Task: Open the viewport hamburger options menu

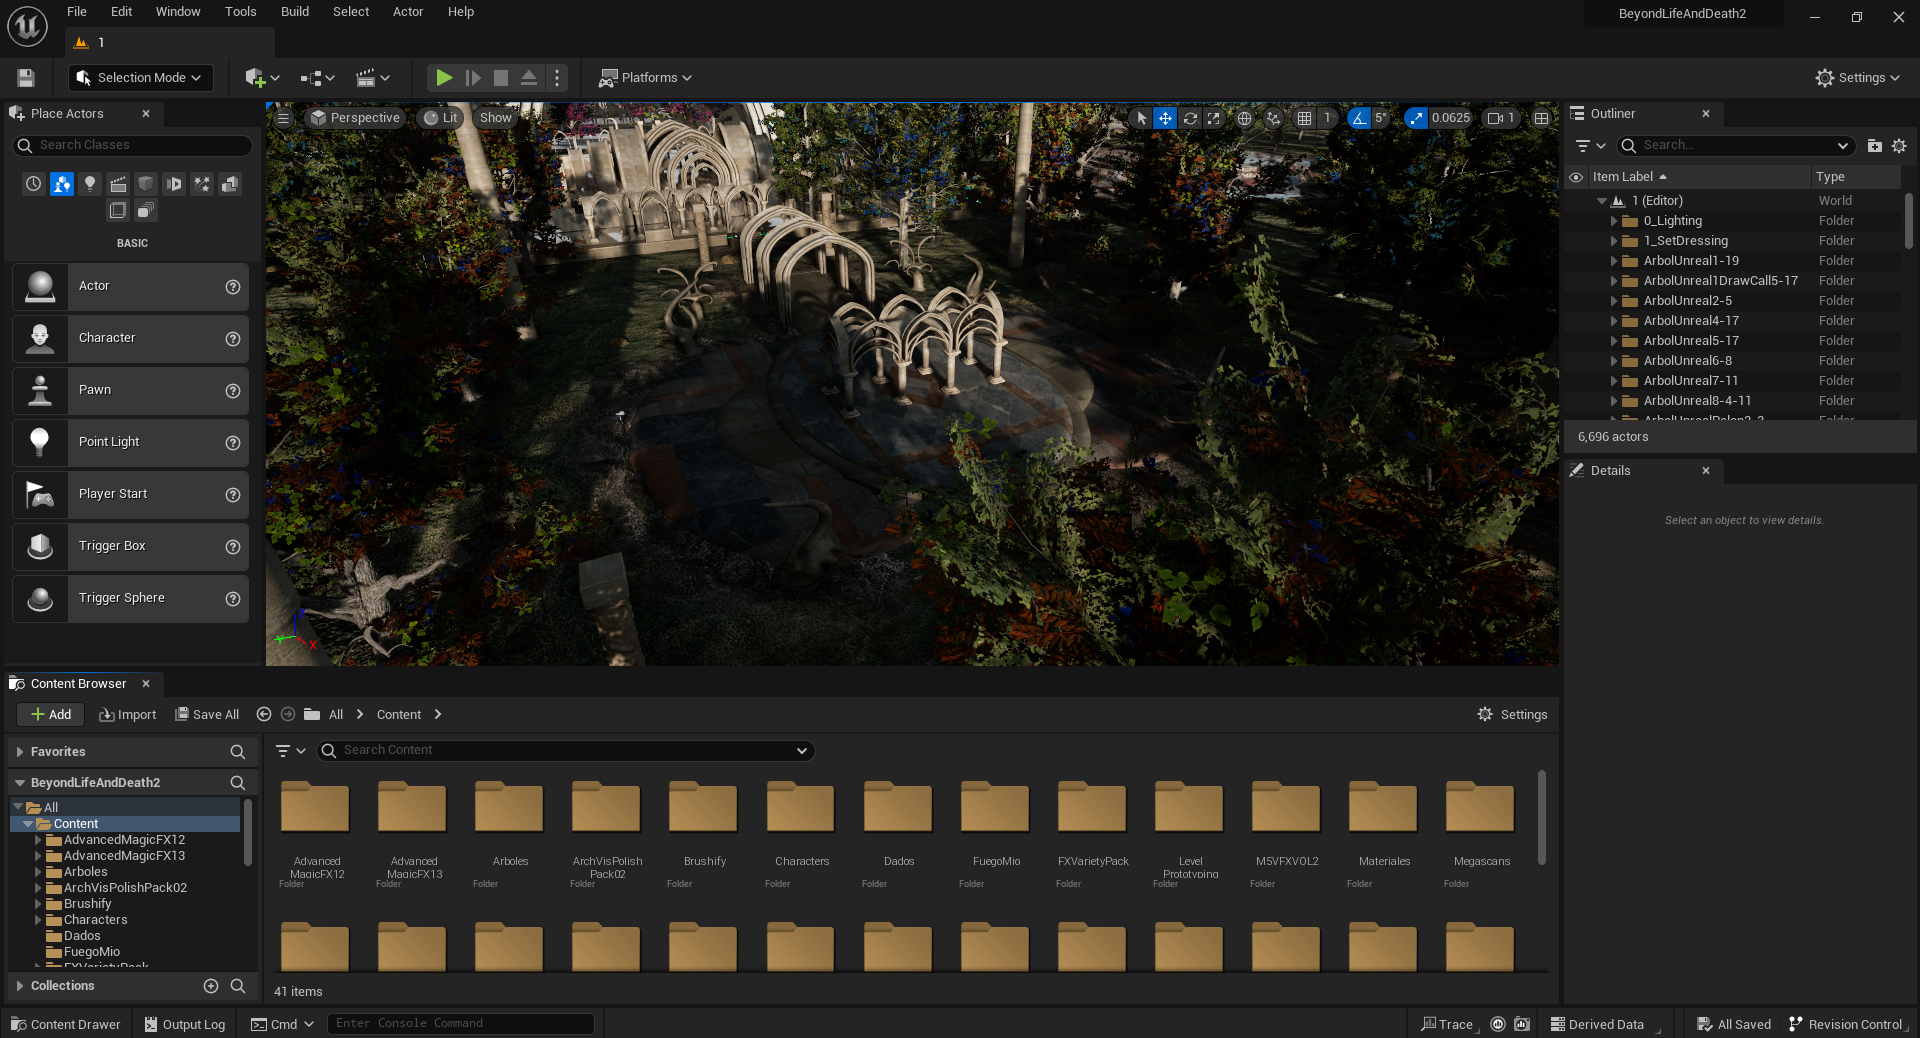Action: (x=283, y=118)
